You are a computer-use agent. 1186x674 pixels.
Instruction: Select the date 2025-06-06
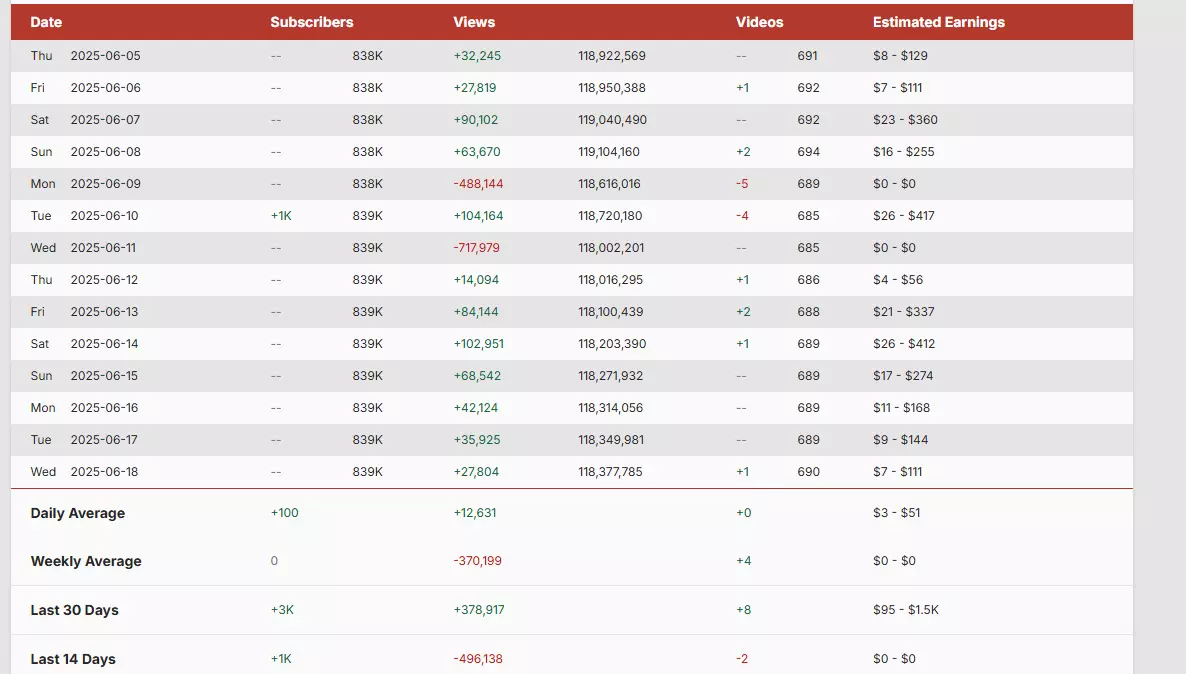point(105,88)
